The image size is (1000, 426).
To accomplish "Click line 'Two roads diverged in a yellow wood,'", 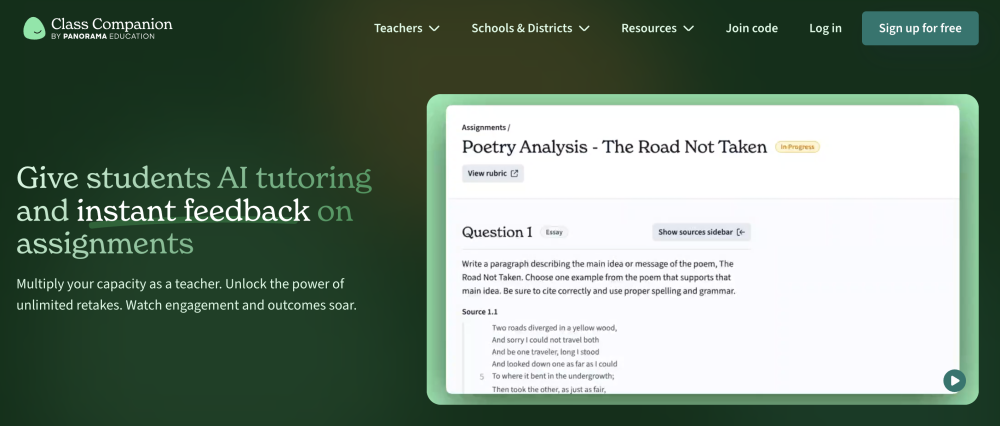I will (554, 328).
